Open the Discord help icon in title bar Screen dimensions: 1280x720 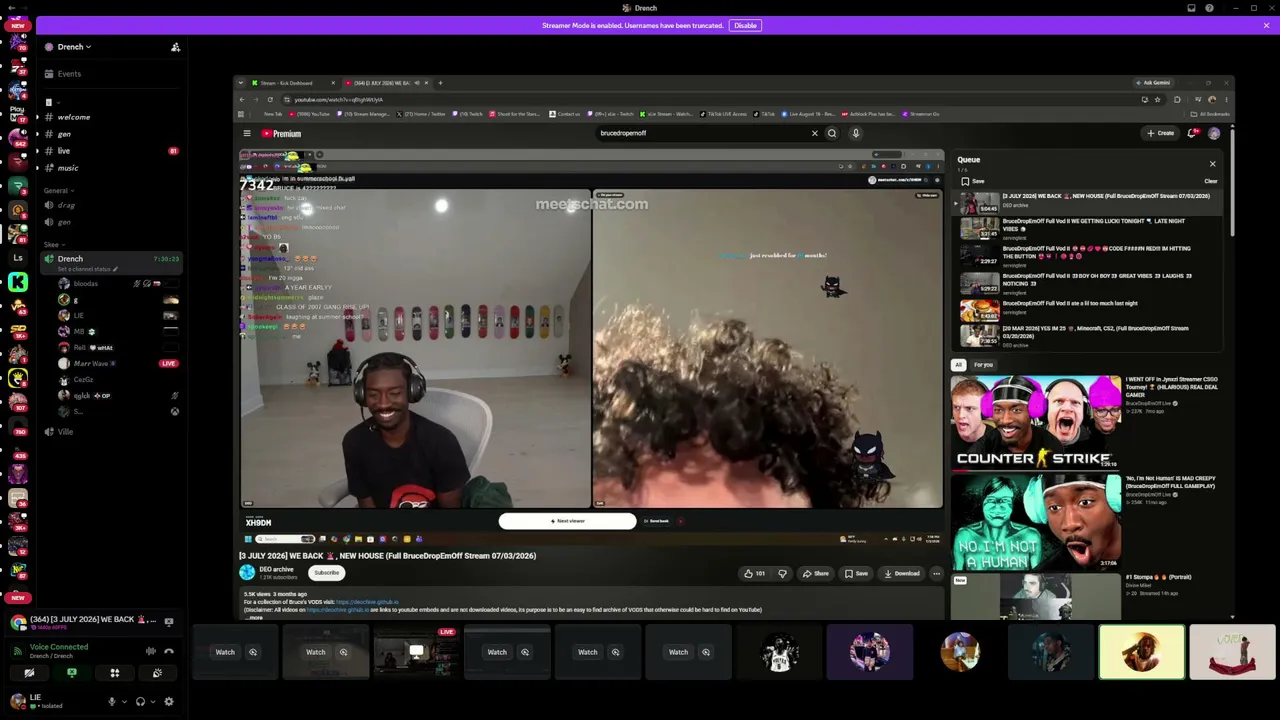click(1209, 8)
